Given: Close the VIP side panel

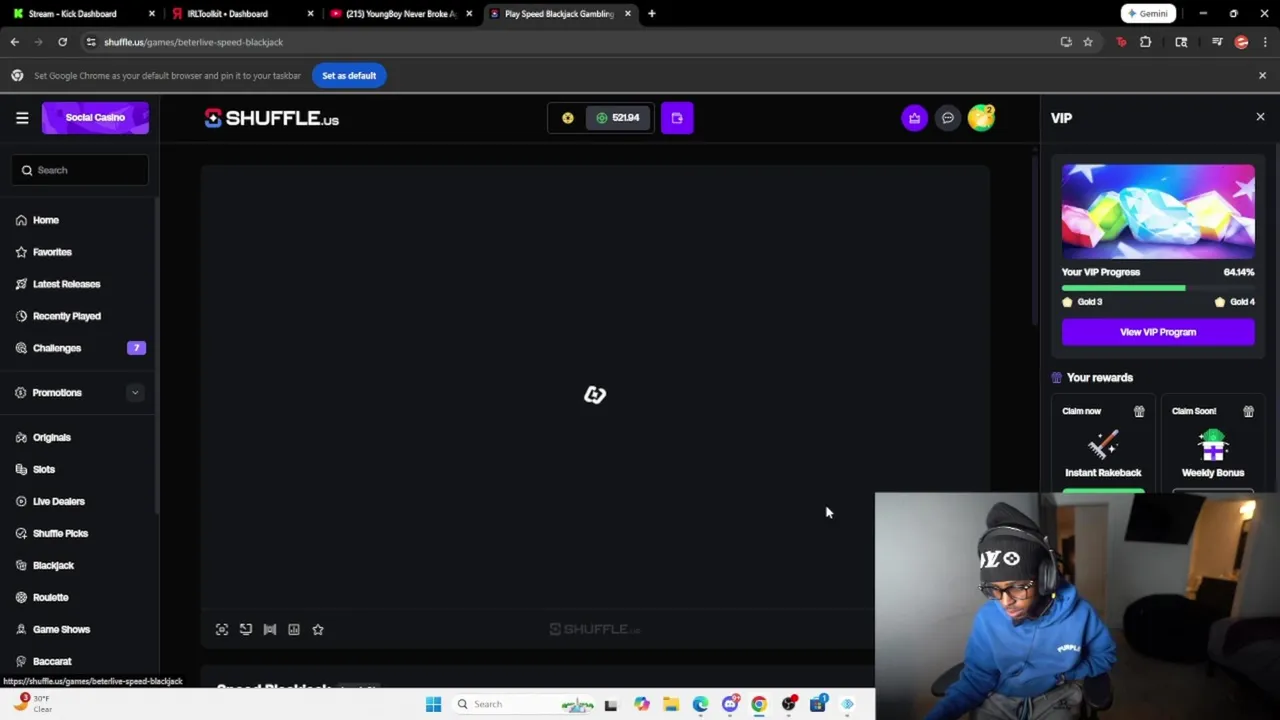Looking at the screenshot, I should click(1260, 118).
